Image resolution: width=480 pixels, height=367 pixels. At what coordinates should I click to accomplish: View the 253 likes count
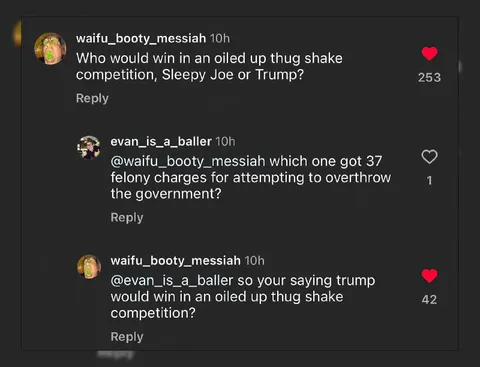pos(429,77)
